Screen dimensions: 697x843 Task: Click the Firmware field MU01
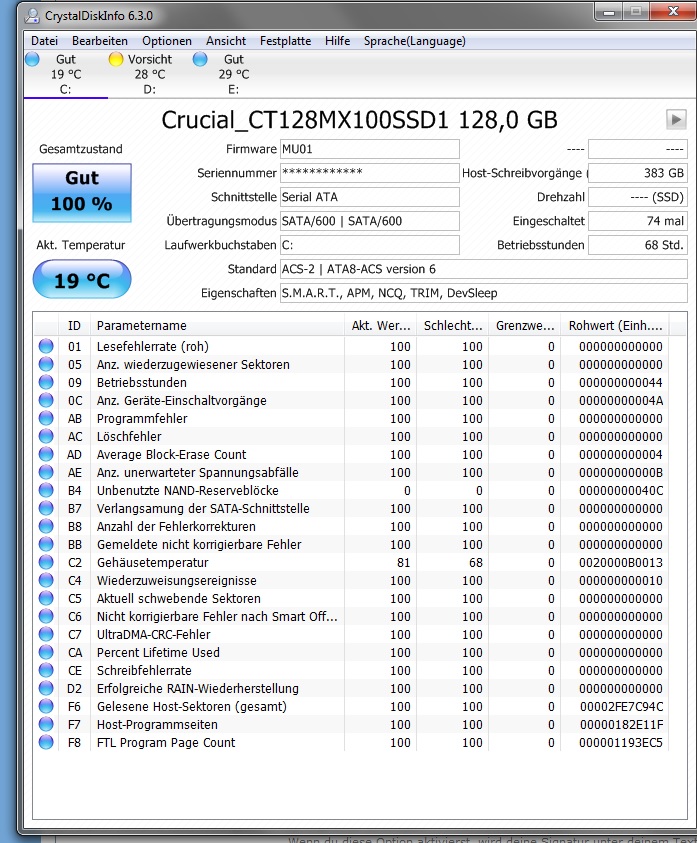pos(369,149)
